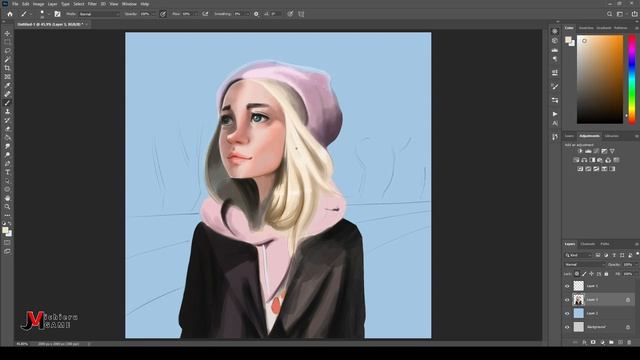
Task: Select the Crop tool
Action: pos(7,68)
